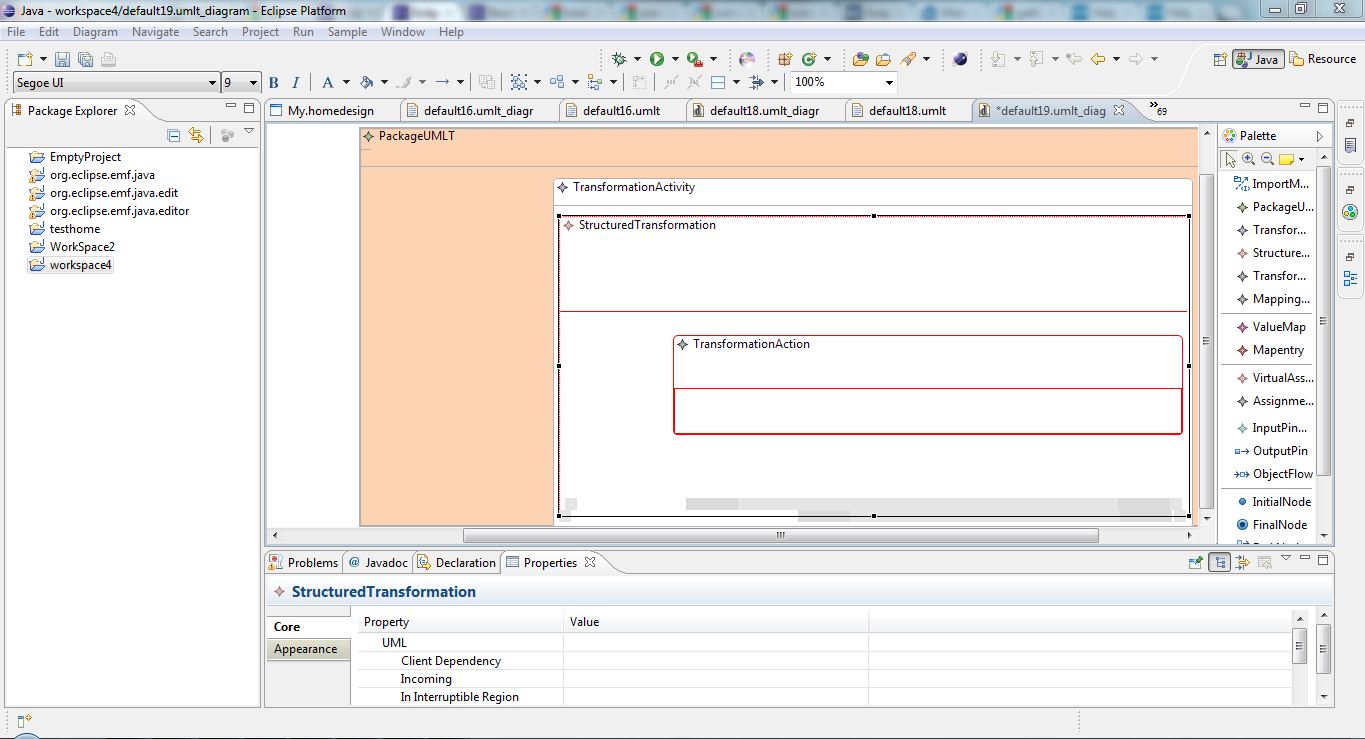Open the Project menu
Screen dimensions: 1365x739
click(x=260, y=32)
